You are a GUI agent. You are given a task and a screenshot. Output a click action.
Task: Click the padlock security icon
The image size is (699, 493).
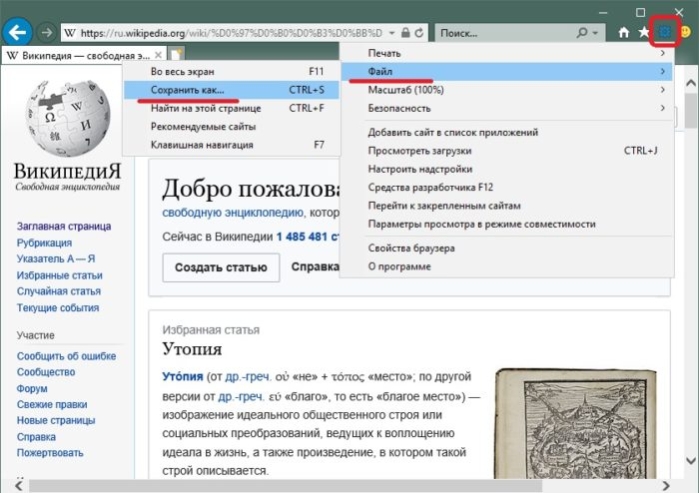[405, 33]
